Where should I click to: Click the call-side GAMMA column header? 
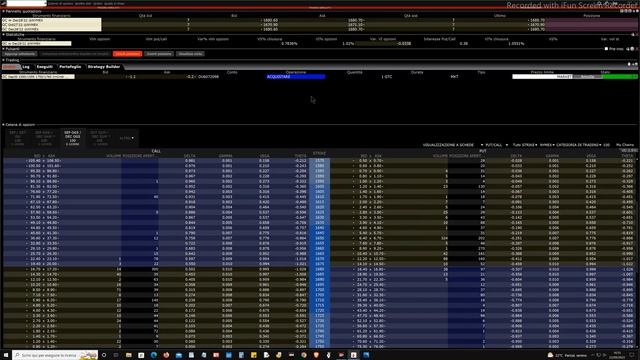pyautogui.click(x=226, y=156)
